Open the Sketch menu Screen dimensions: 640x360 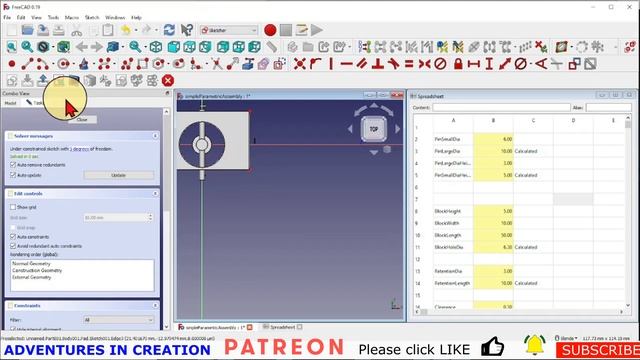coord(92,18)
